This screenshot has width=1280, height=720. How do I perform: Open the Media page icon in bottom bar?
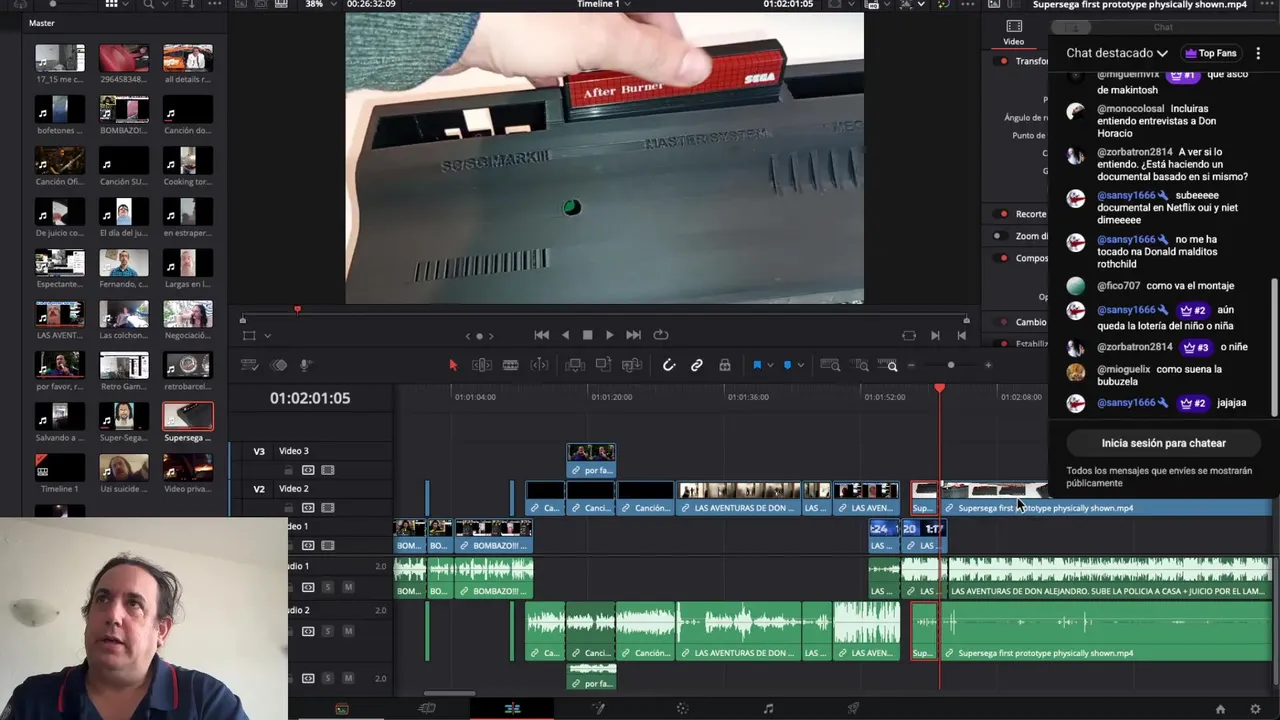pos(342,708)
